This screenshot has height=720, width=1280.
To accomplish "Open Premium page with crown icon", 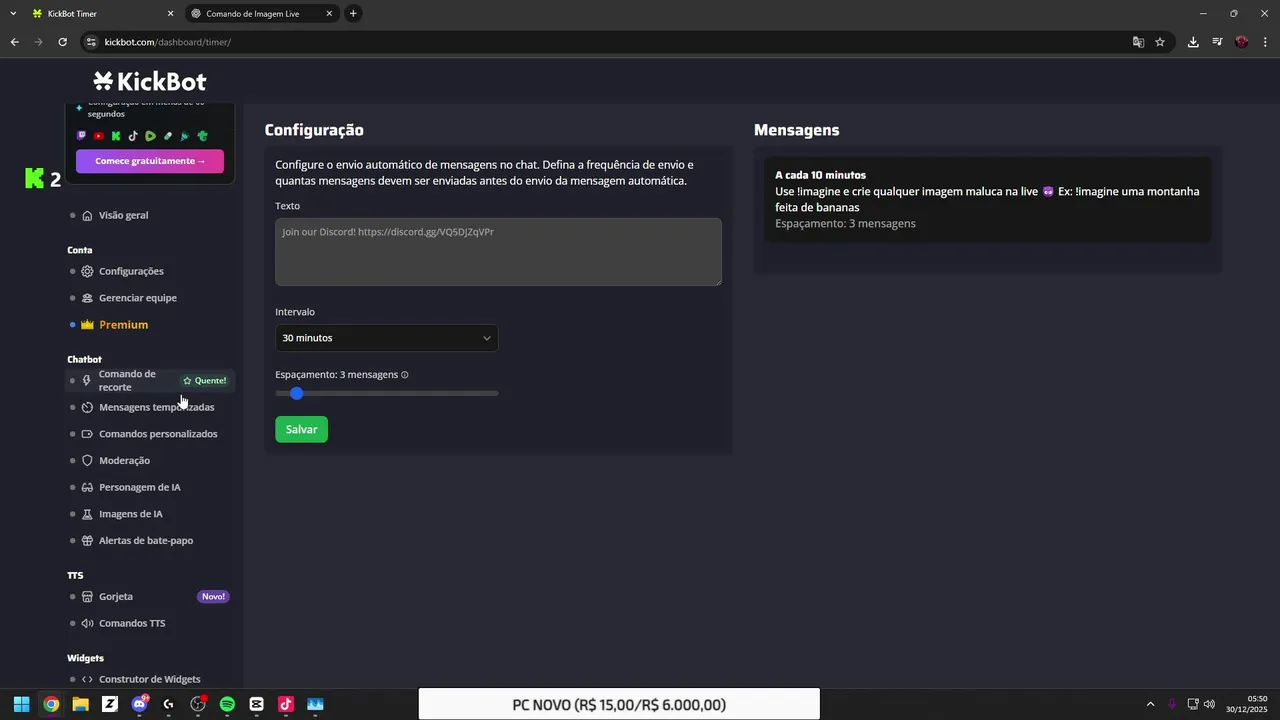I will pos(123,325).
